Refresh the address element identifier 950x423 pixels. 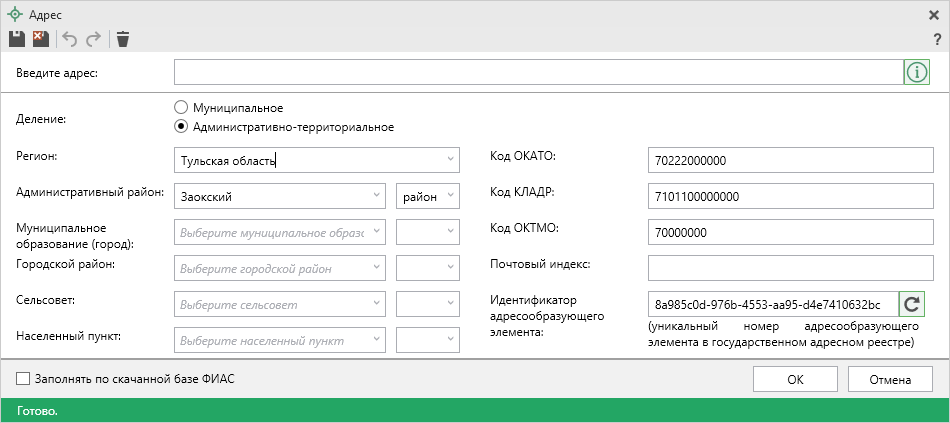coord(911,304)
